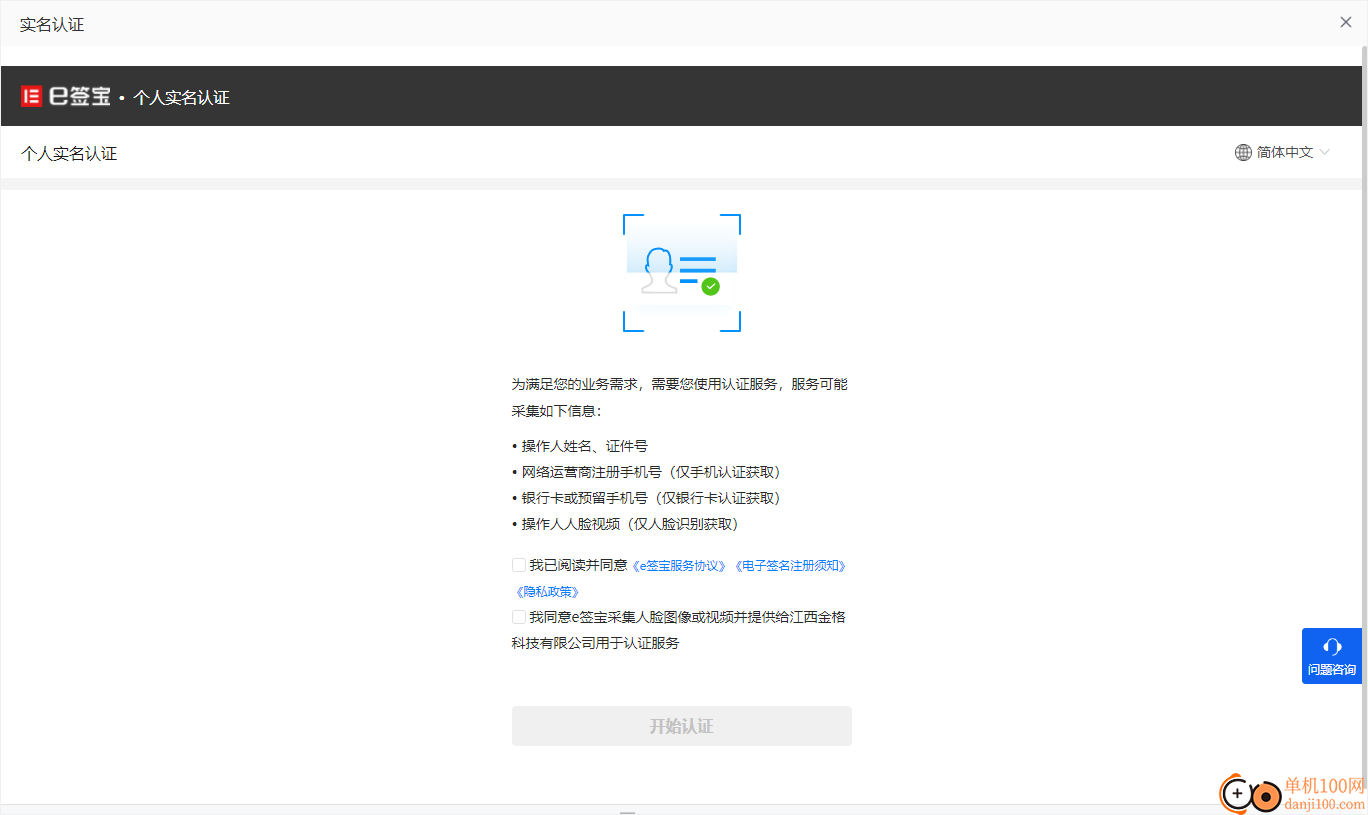Click the 实名认证 window title
The height and width of the screenshot is (815, 1368).
[x=52, y=24]
